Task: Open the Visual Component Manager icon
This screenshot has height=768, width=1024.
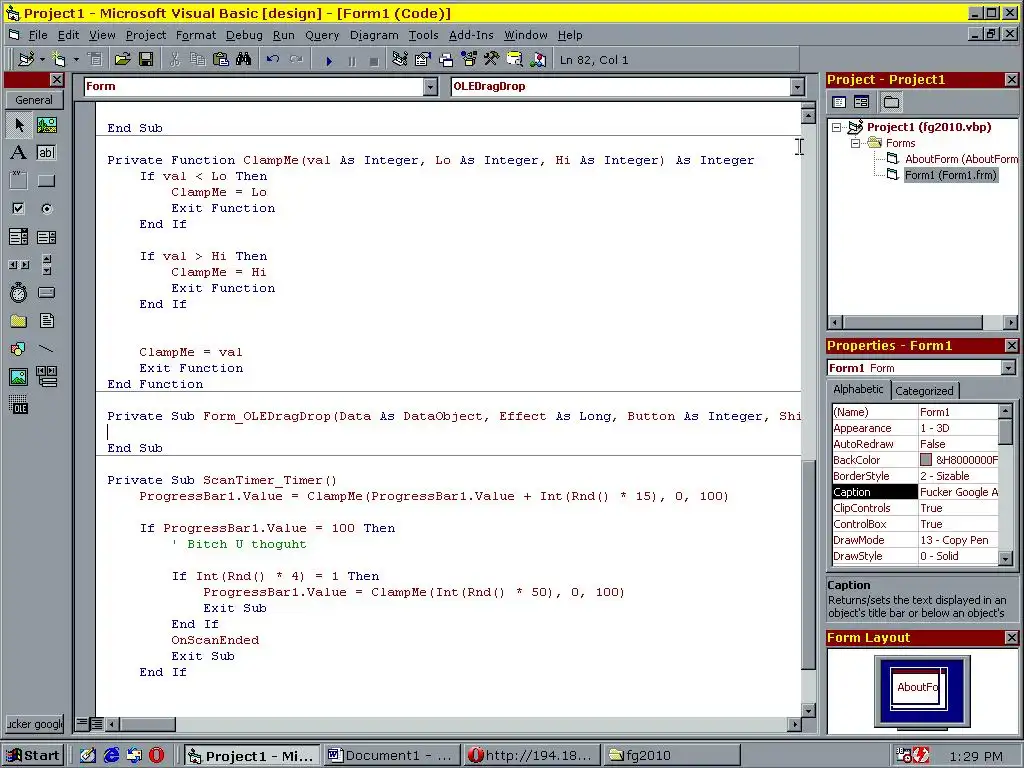Action: [x=537, y=60]
